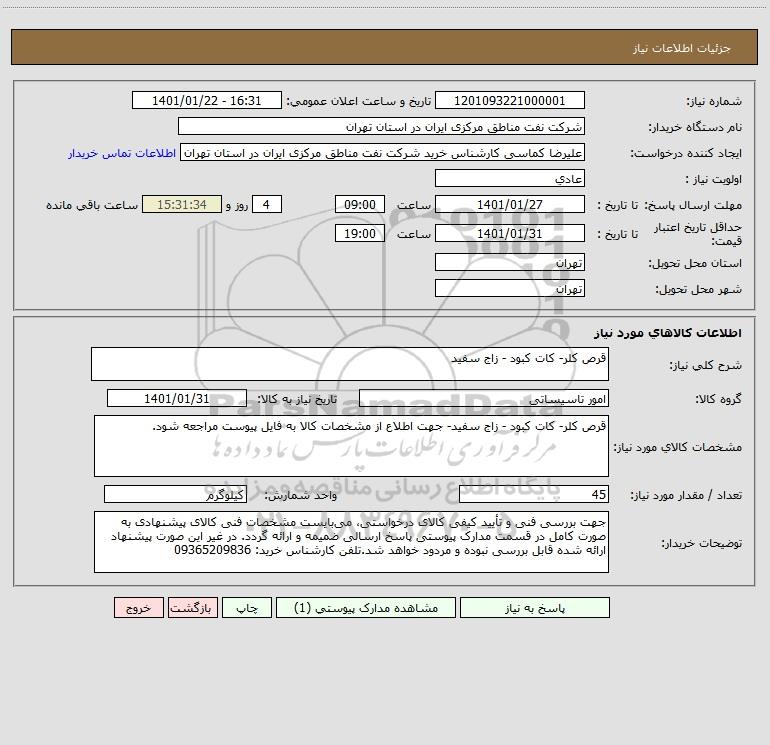Viewport: 770px width, 745px height.
Task: Click the label 'شماره نیاز:'
Action: (x=714, y=102)
